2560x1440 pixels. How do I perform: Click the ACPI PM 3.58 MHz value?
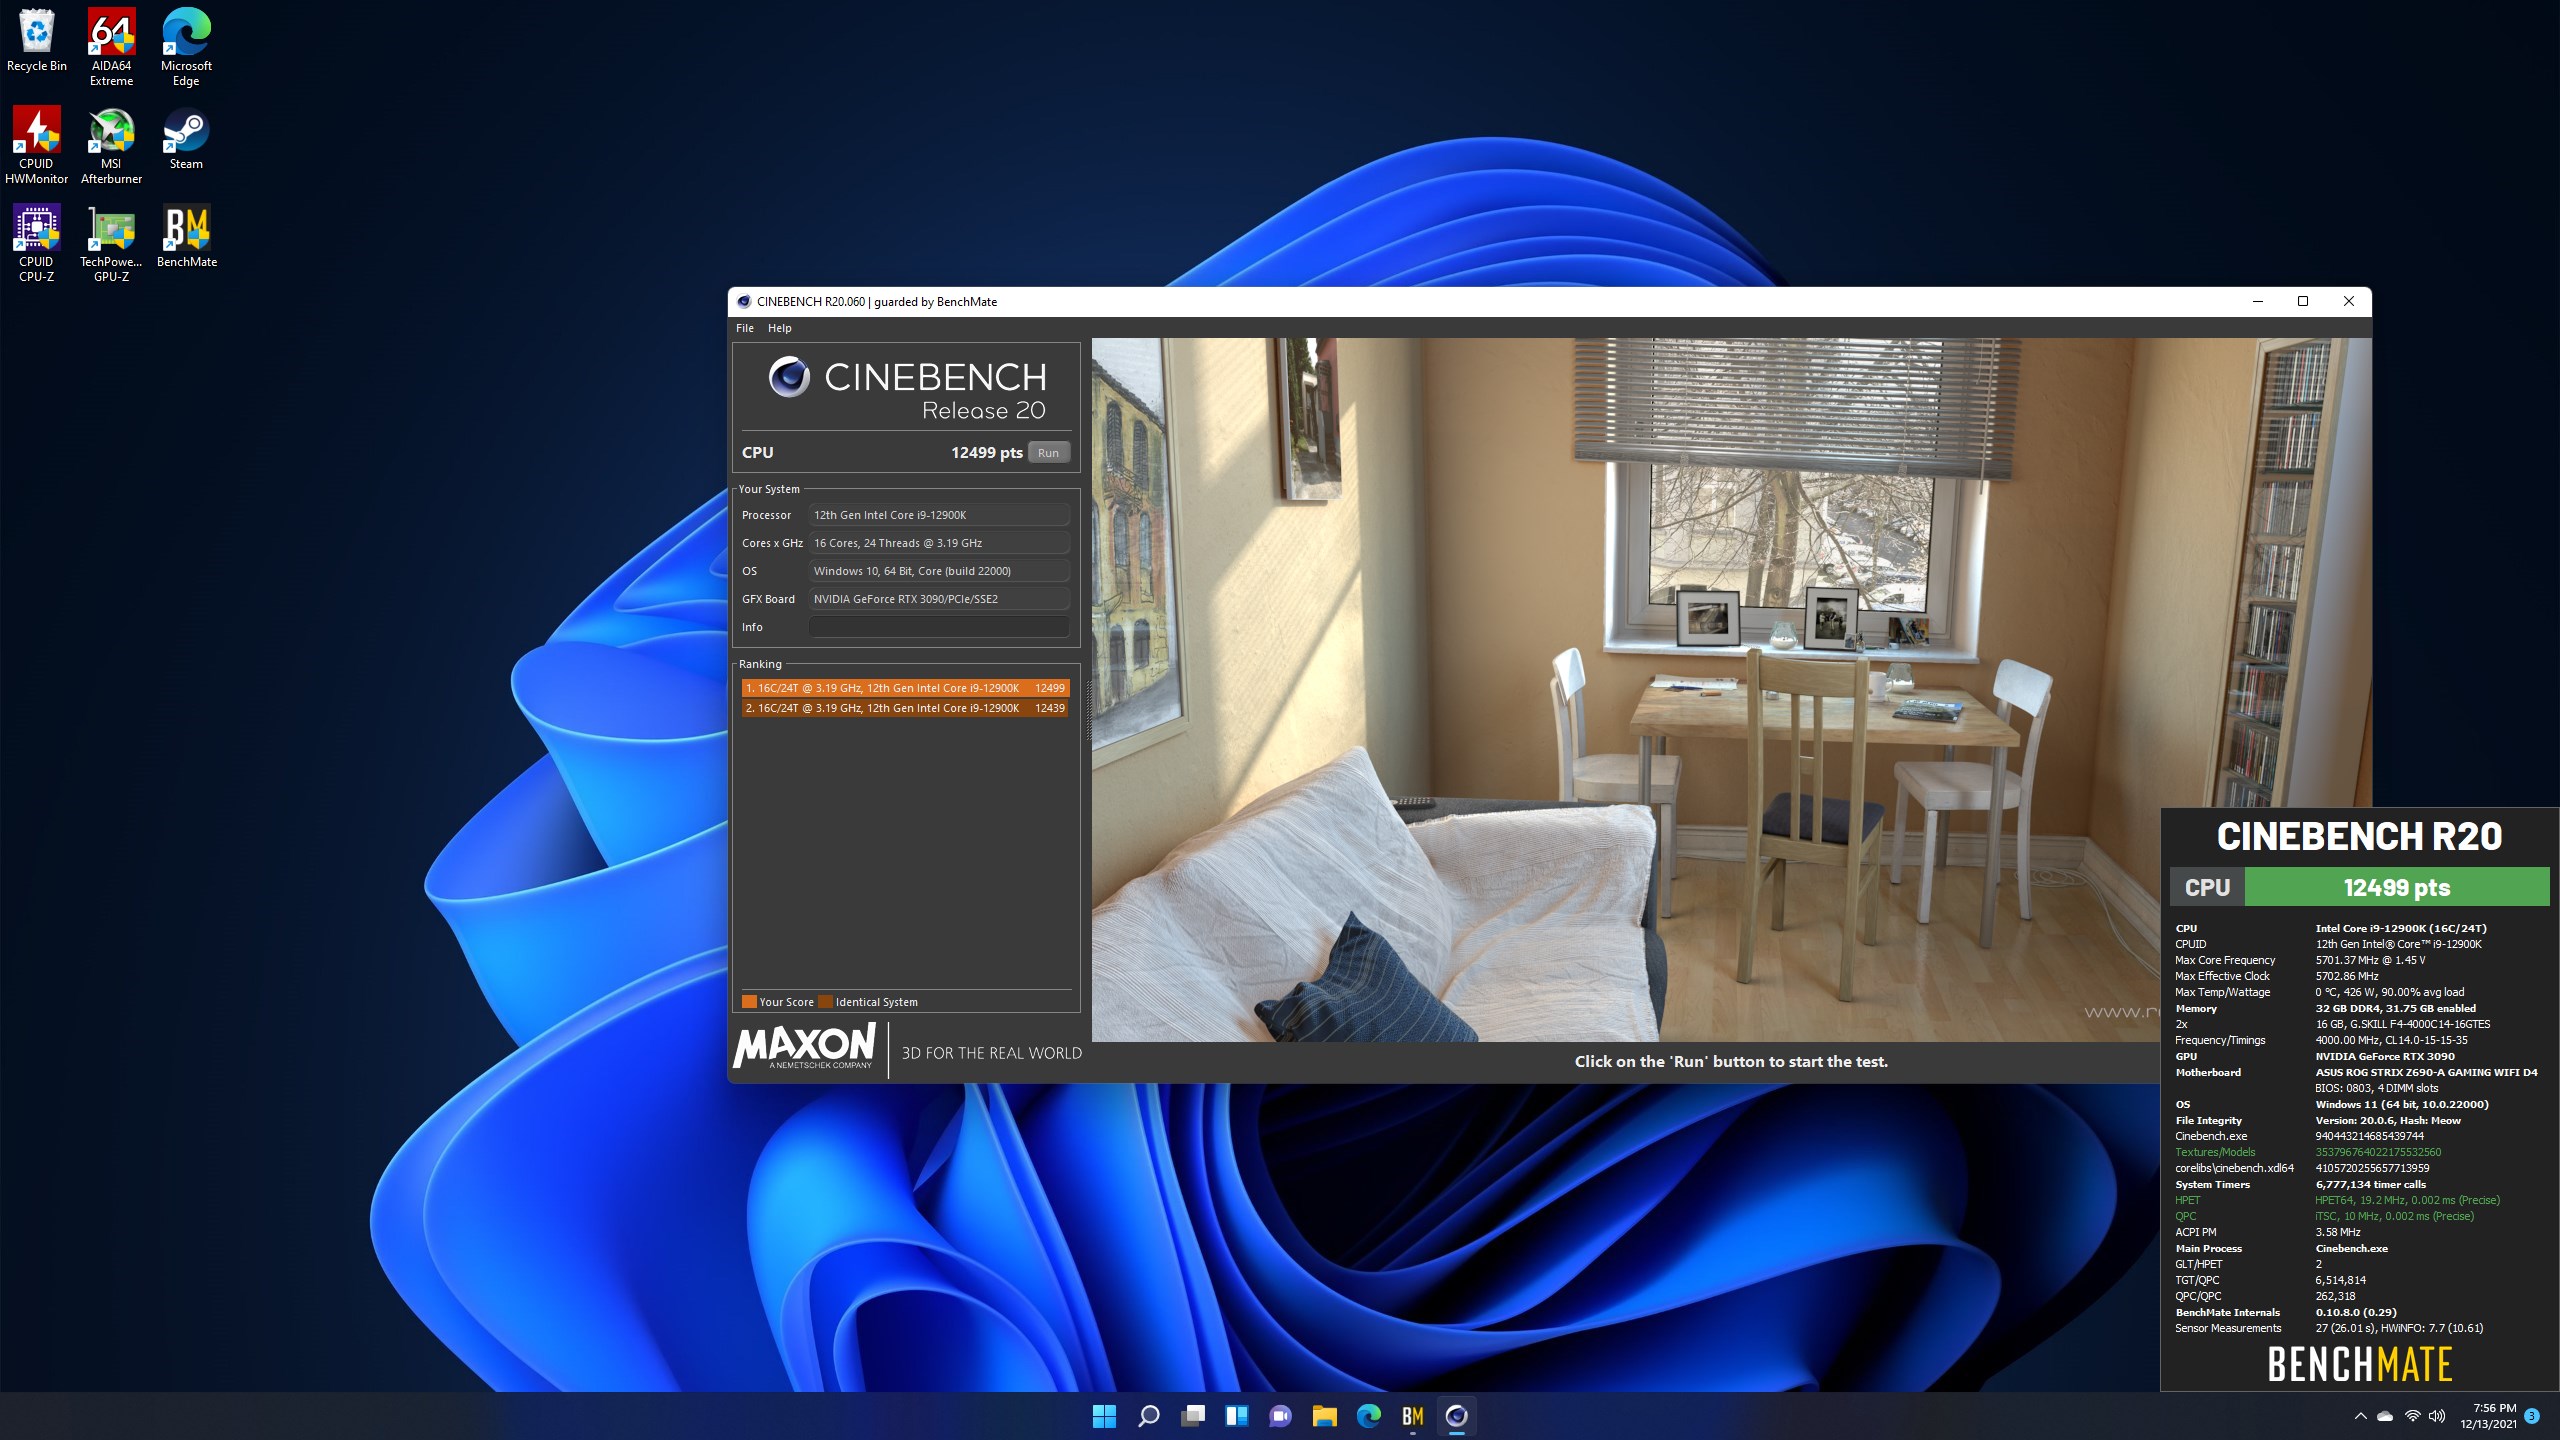[2337, 1232]
